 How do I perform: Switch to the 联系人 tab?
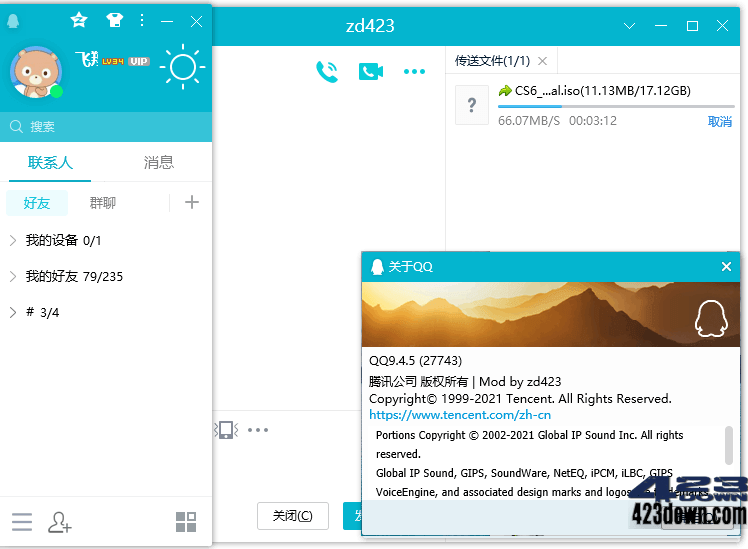pyautogui.click(x=50, y=163)
